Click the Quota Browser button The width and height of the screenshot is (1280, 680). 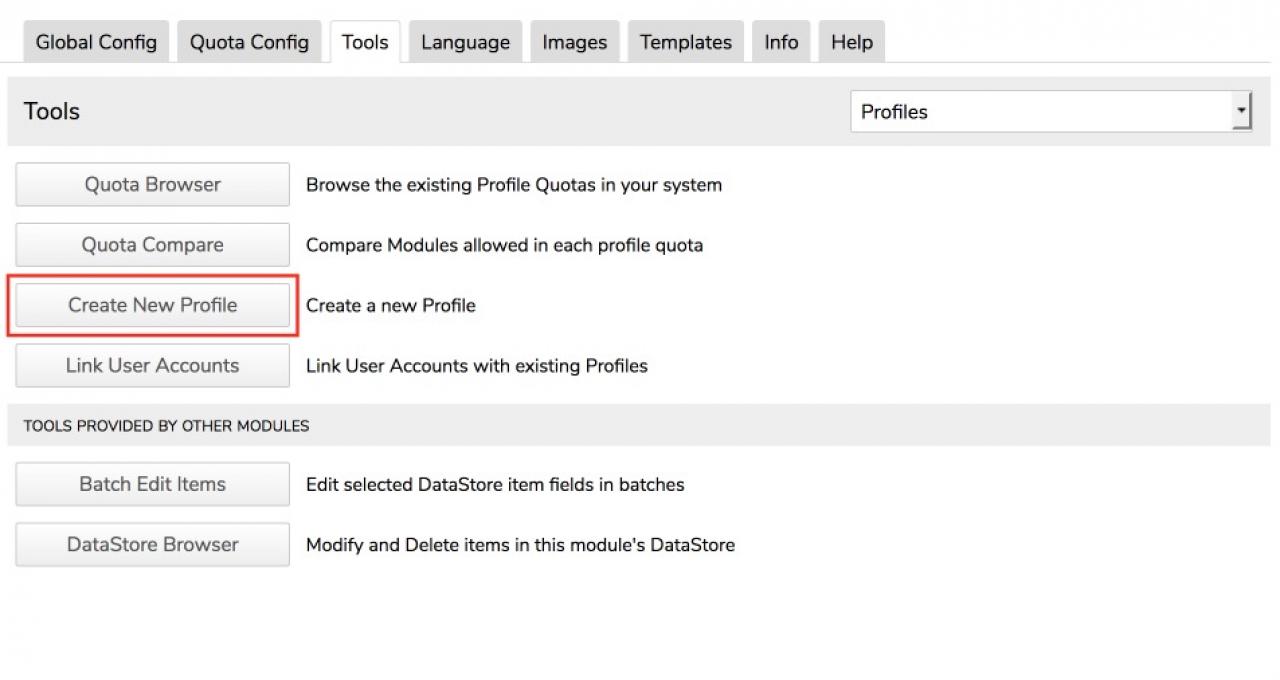152,185
